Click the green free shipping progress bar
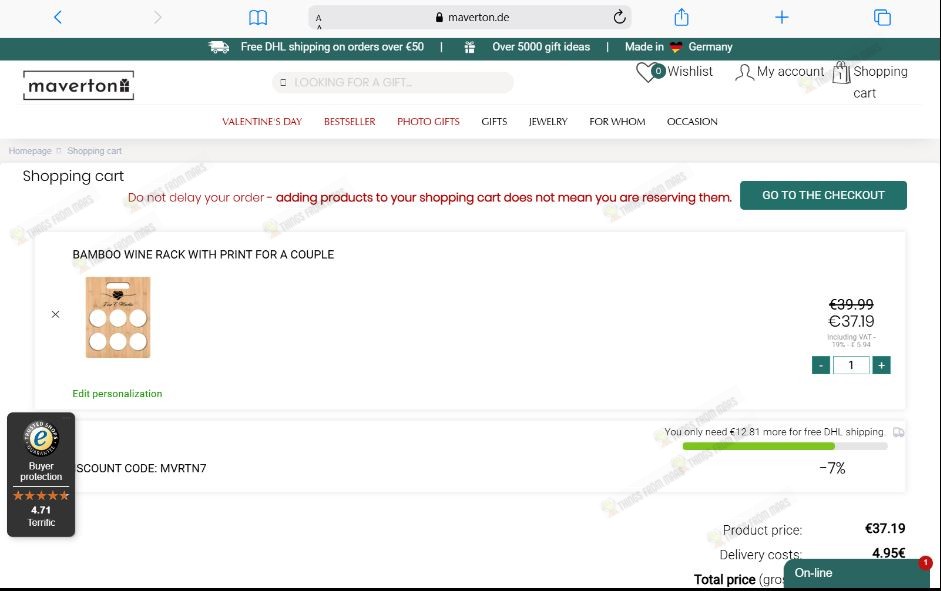The image size is (941, 591). tap(758, 446)
